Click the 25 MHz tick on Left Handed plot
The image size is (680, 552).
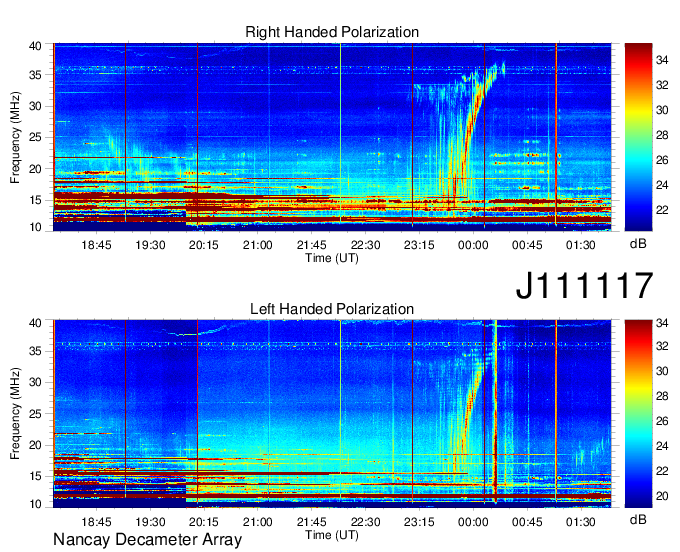pos(35,414)
